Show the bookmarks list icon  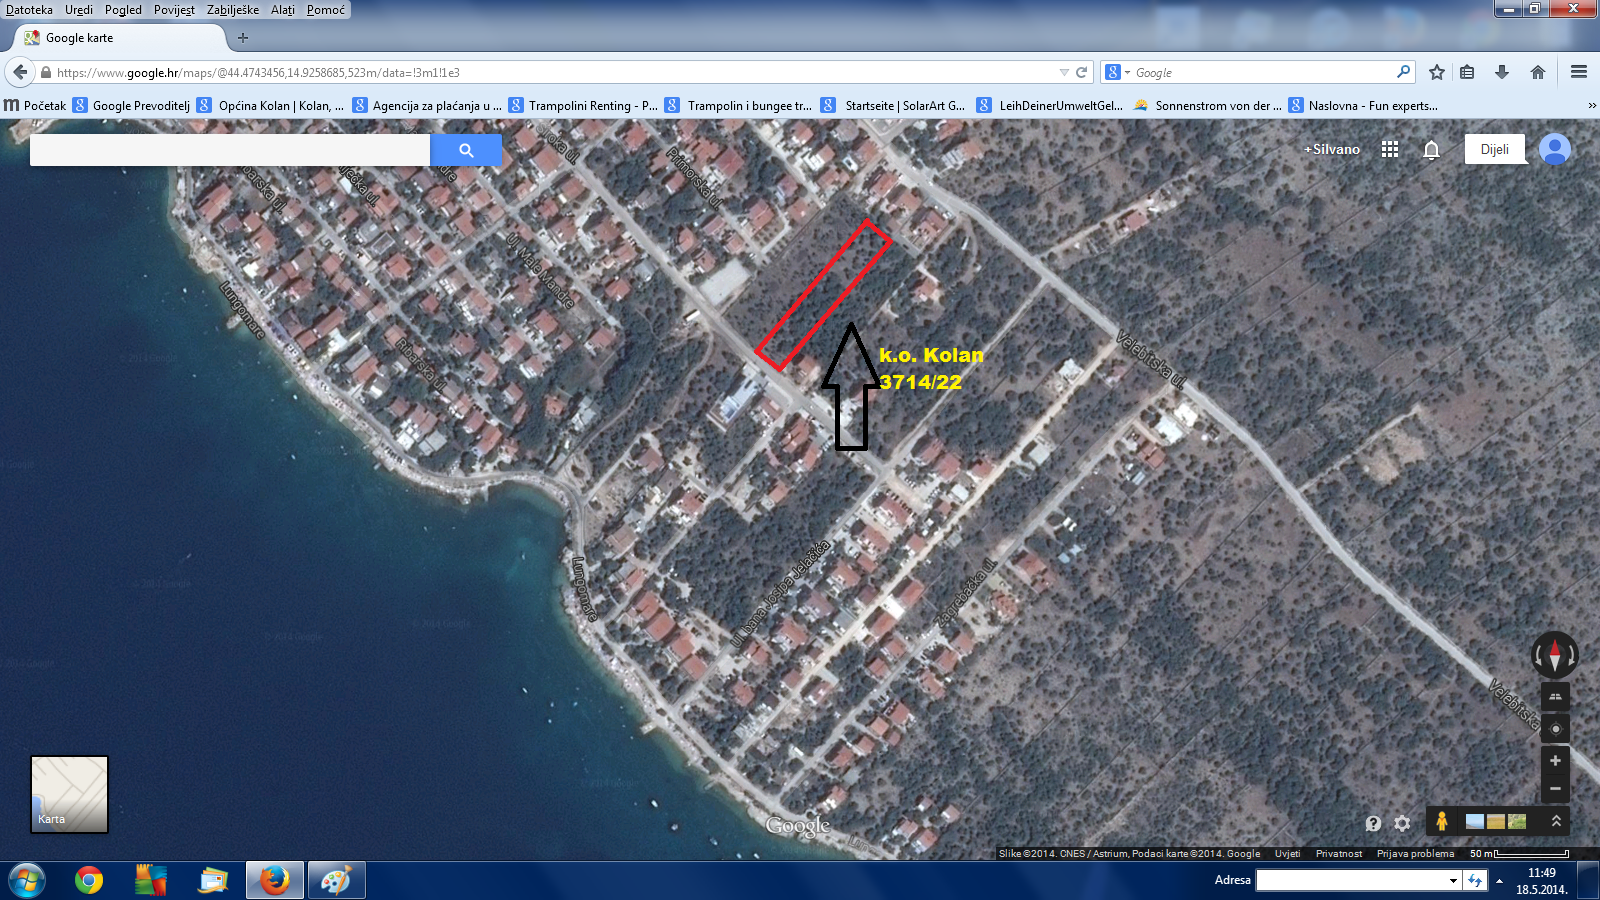1467,72
